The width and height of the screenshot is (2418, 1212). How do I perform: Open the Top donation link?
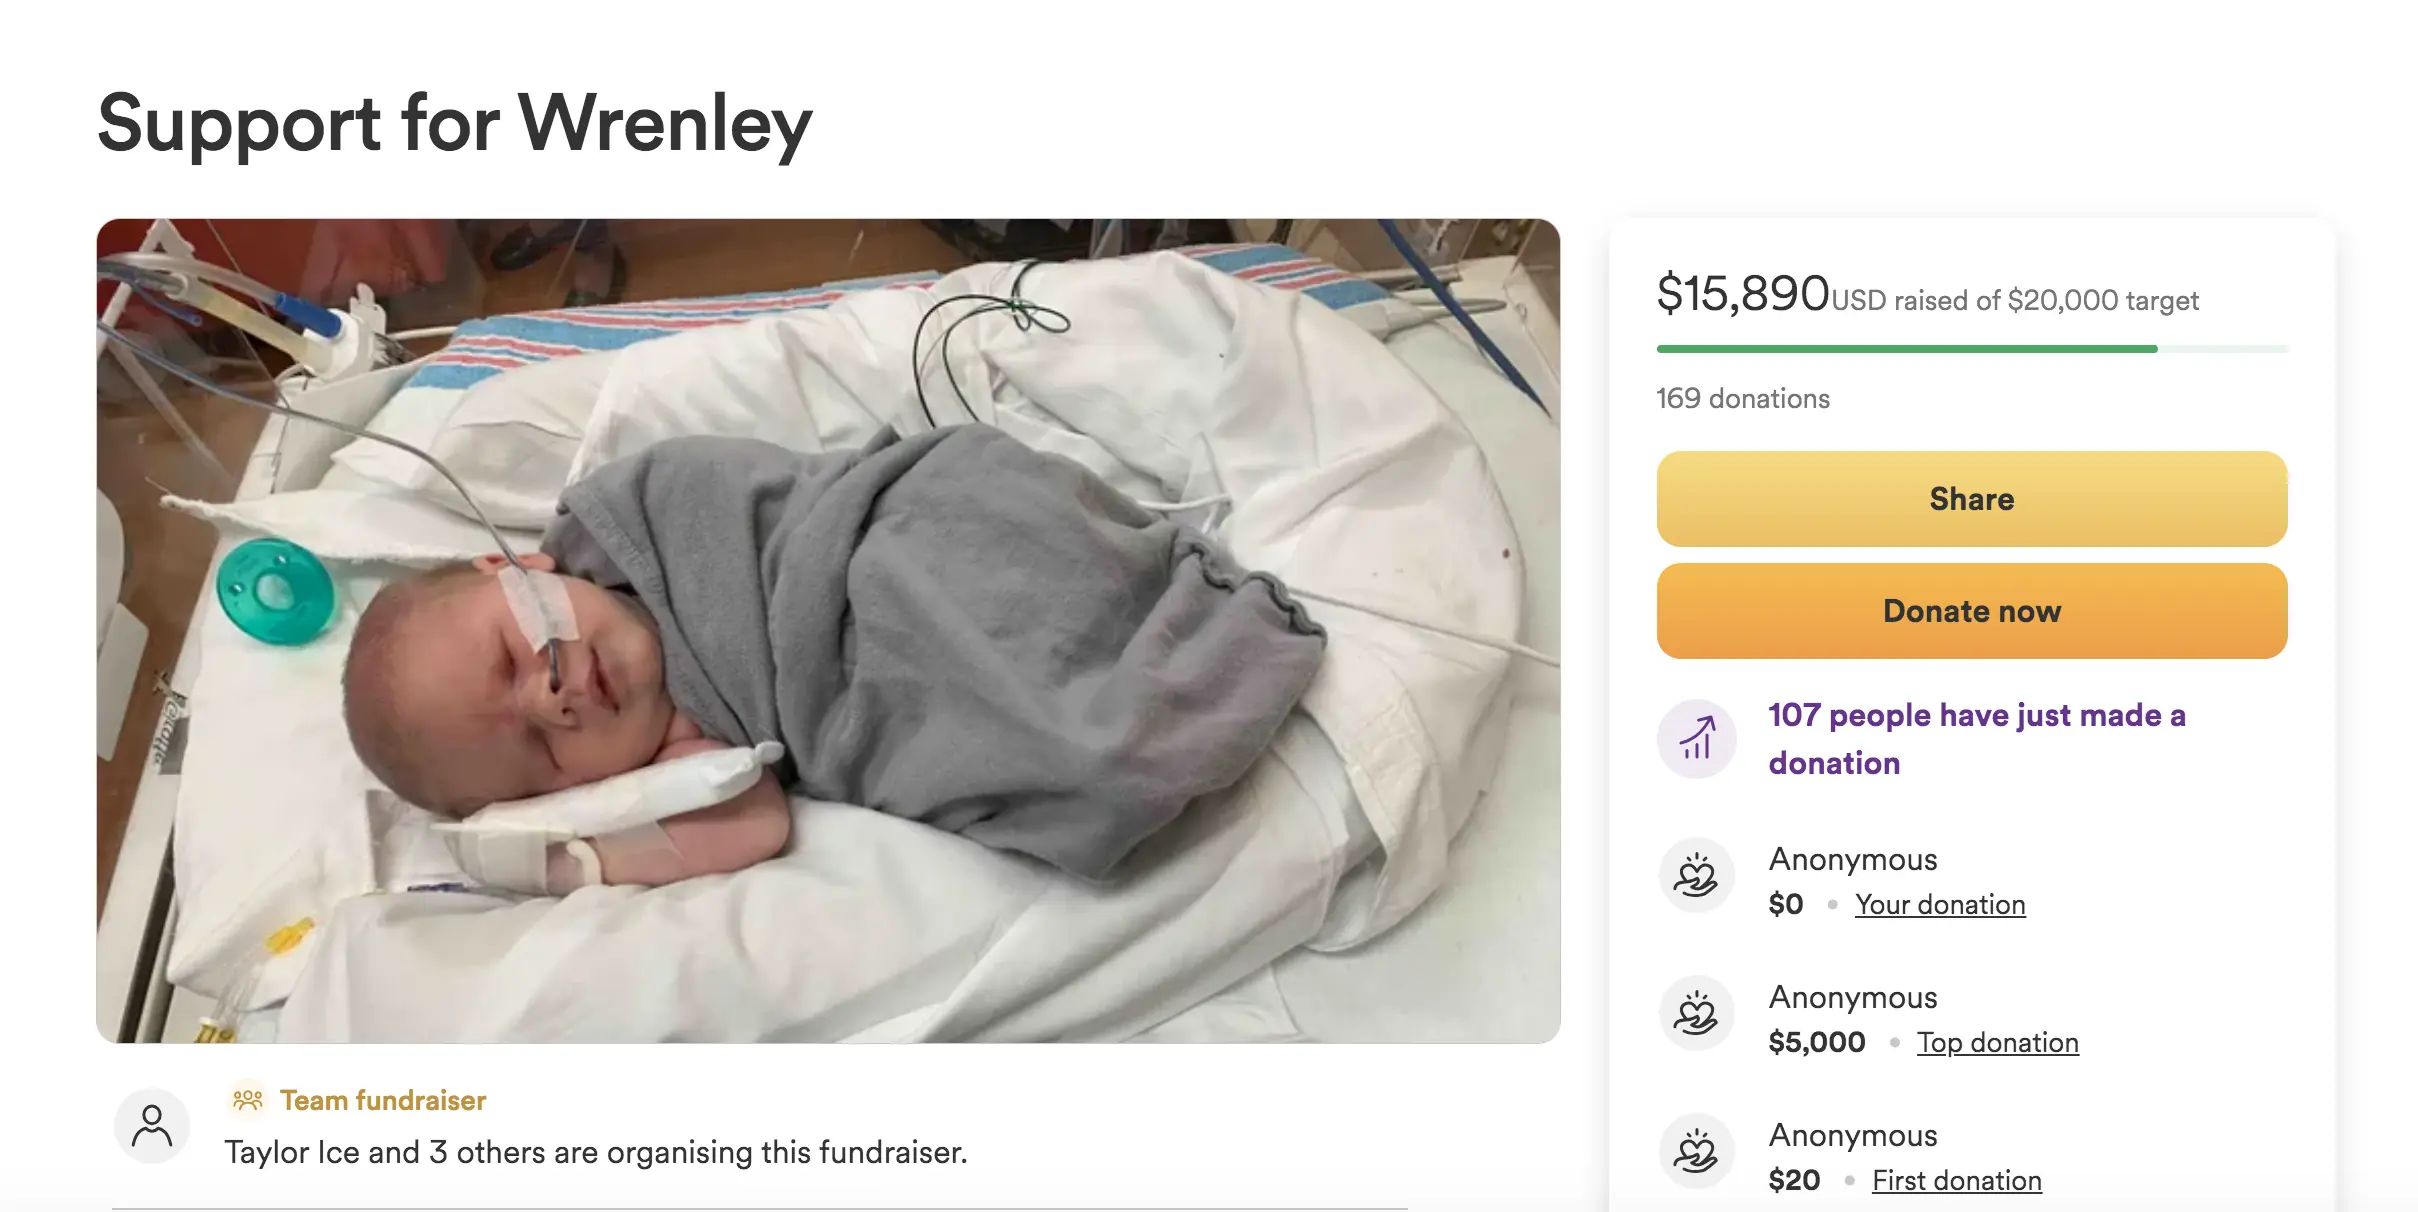[1997, 1042]
